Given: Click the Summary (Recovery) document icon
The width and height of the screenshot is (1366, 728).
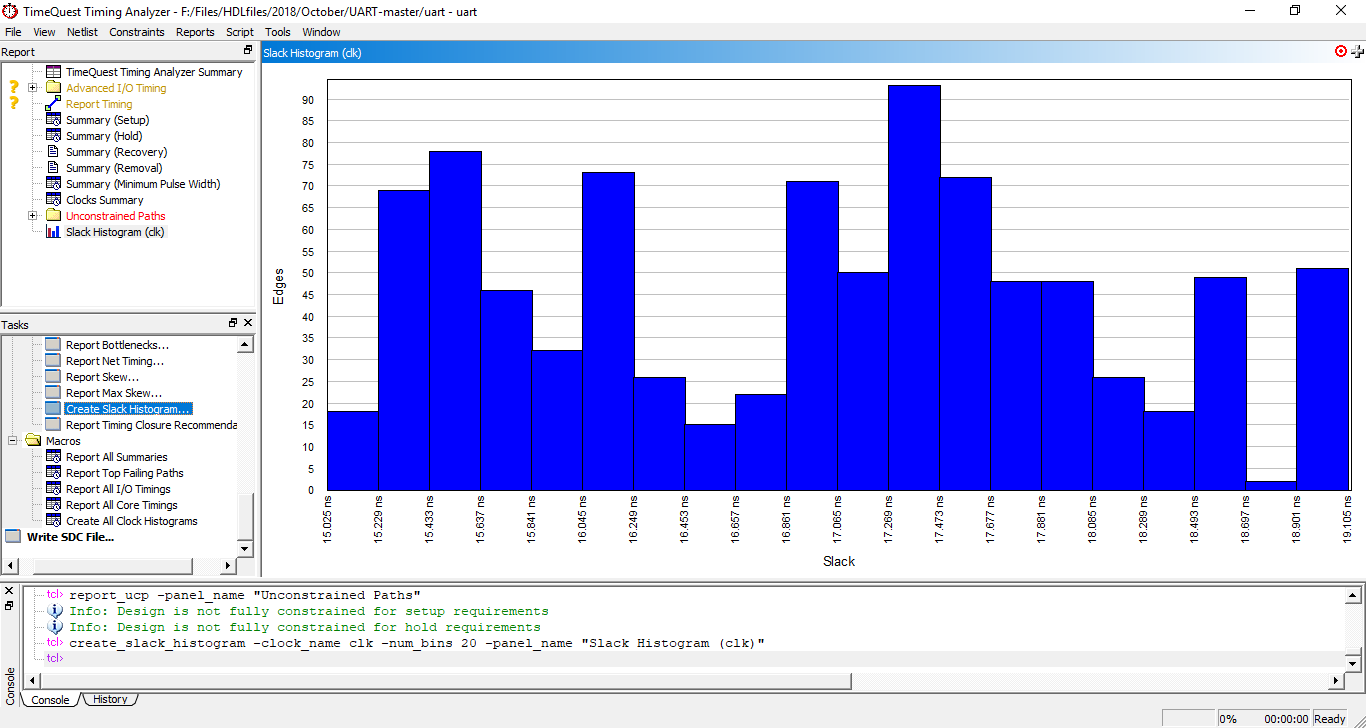Looking at the screenshot, I should 54,152.
